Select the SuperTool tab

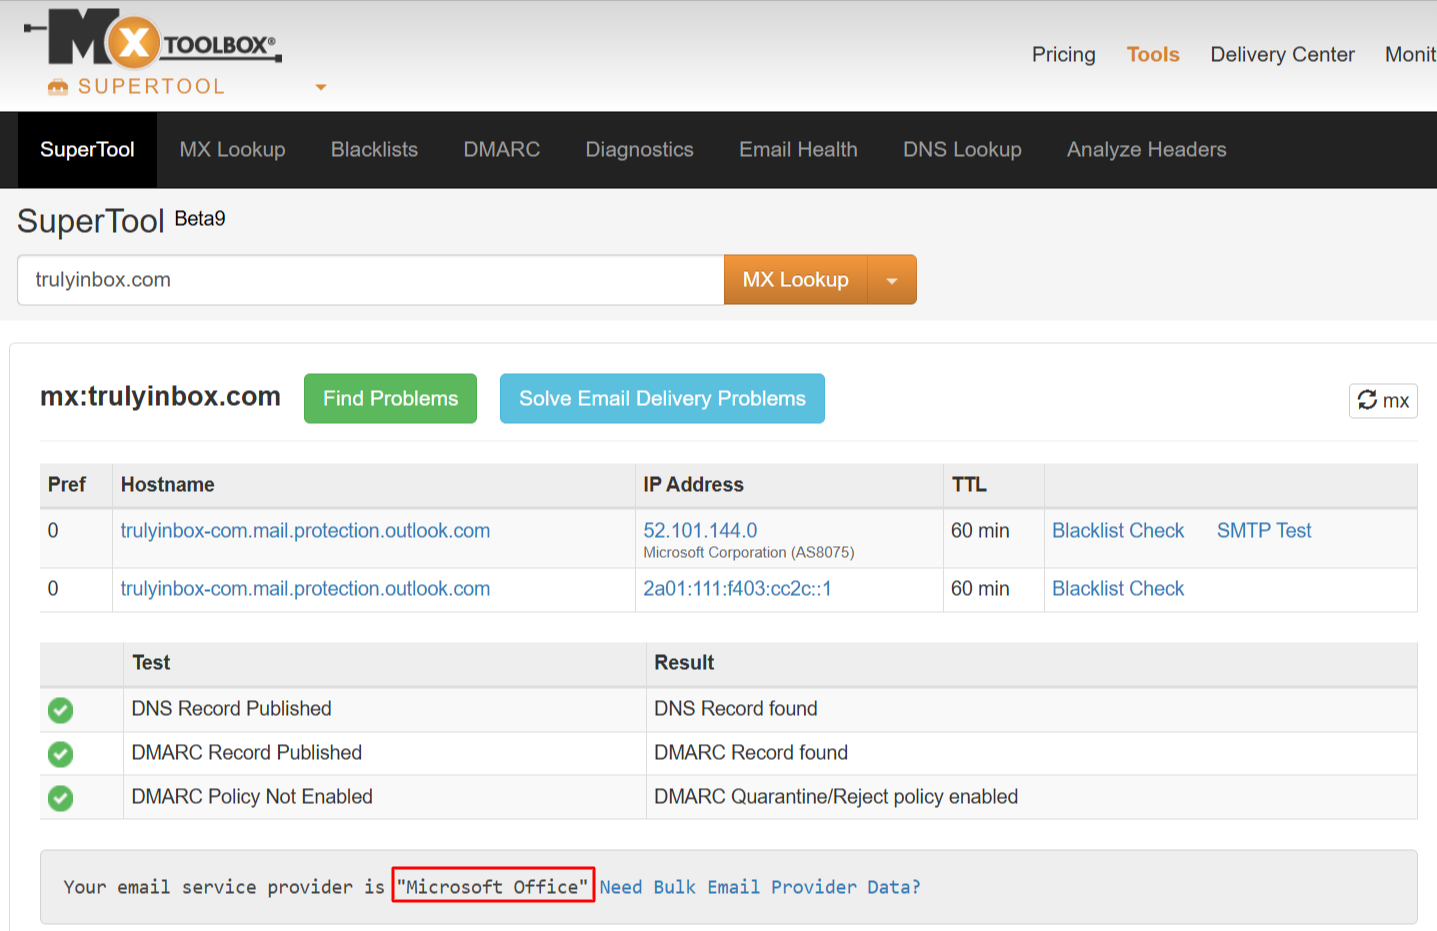coord(87,150)
